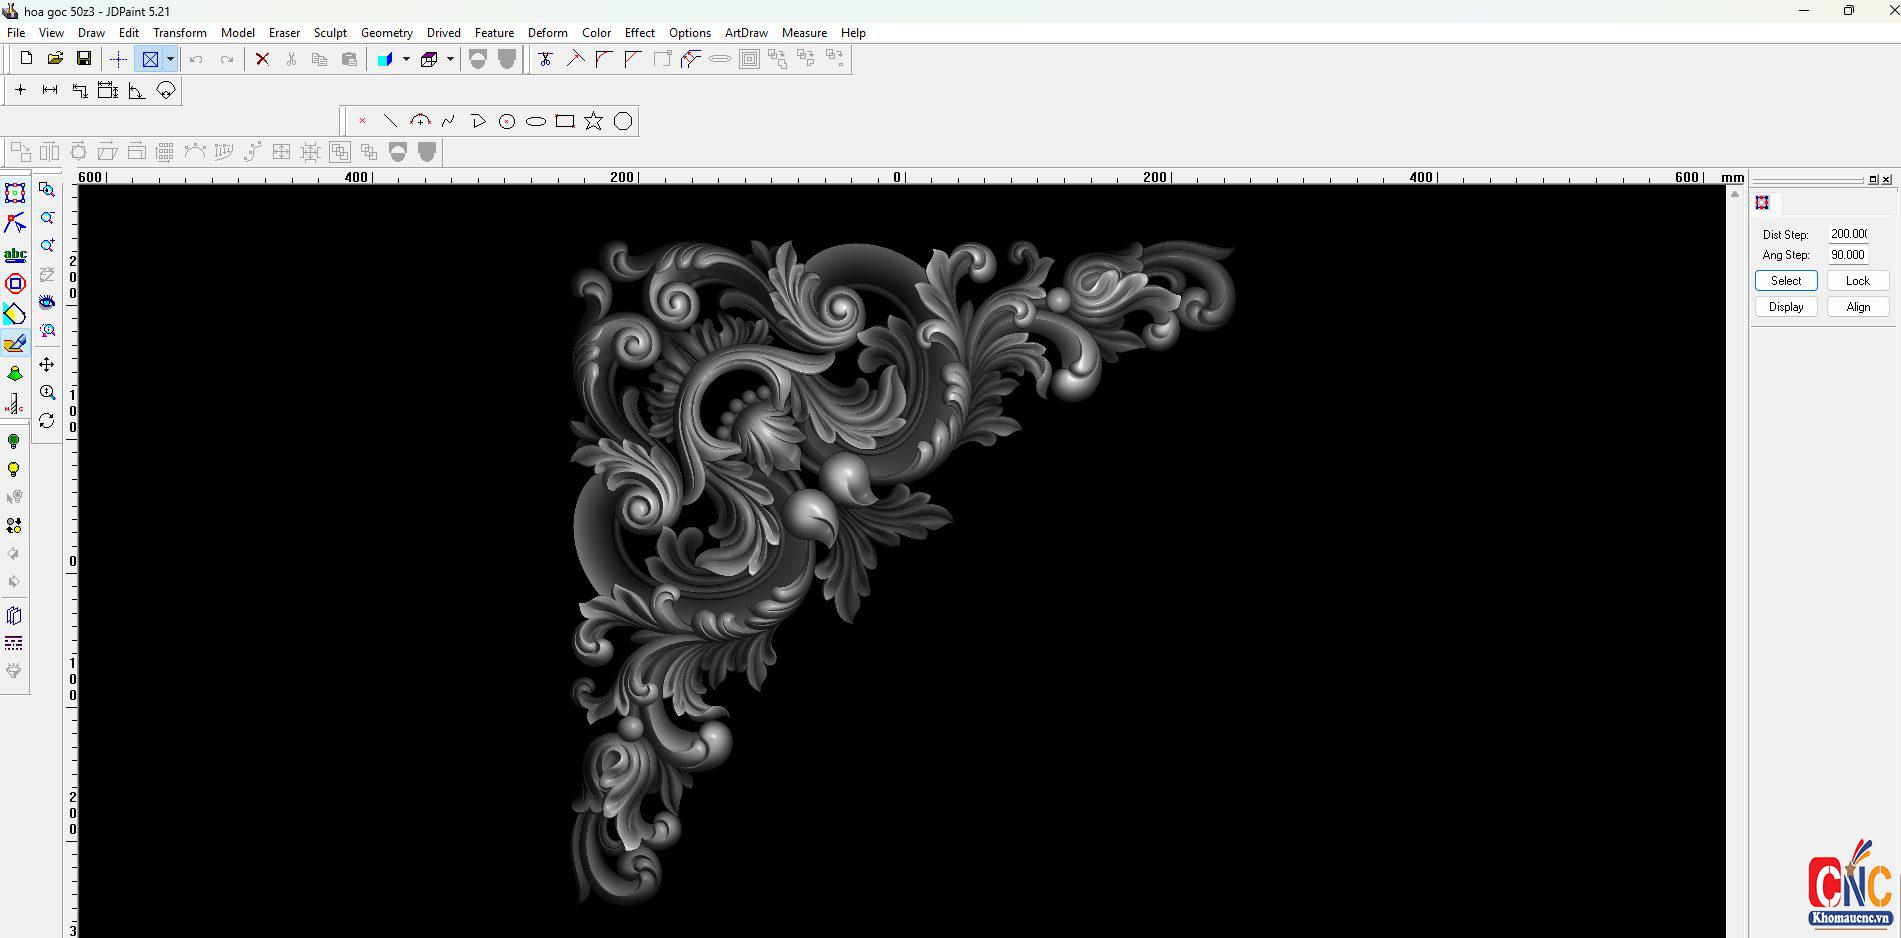1901x938 pixels.
Task: Open the Sculpt menu
Action: 330,33
